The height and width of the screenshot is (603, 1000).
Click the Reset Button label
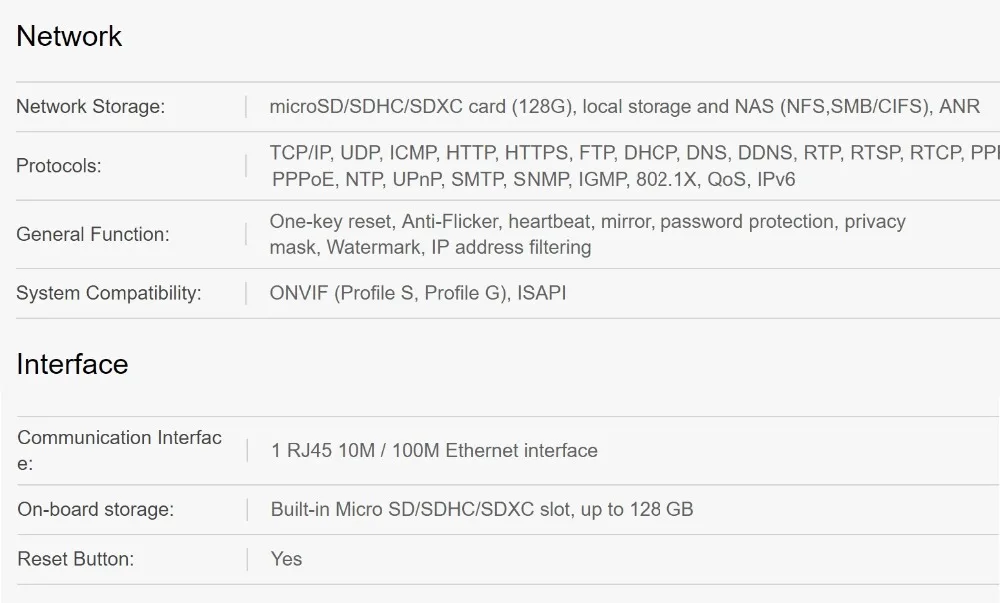click(x=75, y=559)
